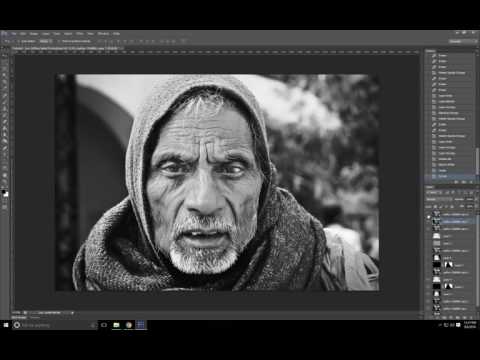Open the layer blend mode dropdown
480x360 pixels.
click(x=439, y=199)
